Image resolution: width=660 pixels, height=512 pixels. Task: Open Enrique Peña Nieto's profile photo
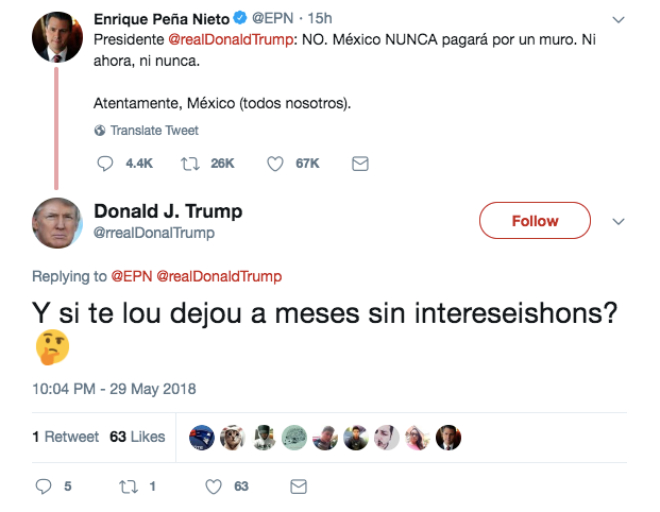pos(57,37)
